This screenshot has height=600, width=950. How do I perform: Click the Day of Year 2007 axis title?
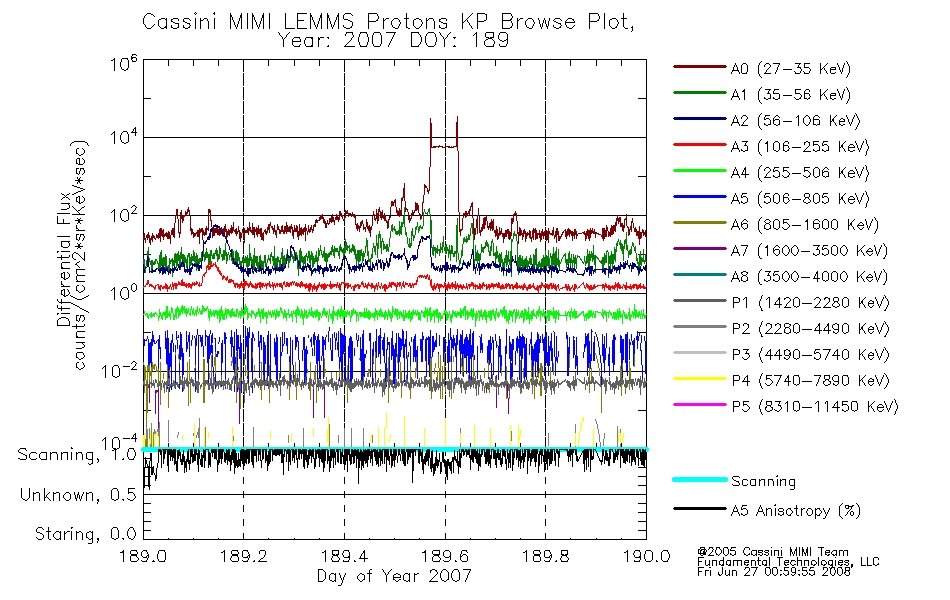[394, 576]
